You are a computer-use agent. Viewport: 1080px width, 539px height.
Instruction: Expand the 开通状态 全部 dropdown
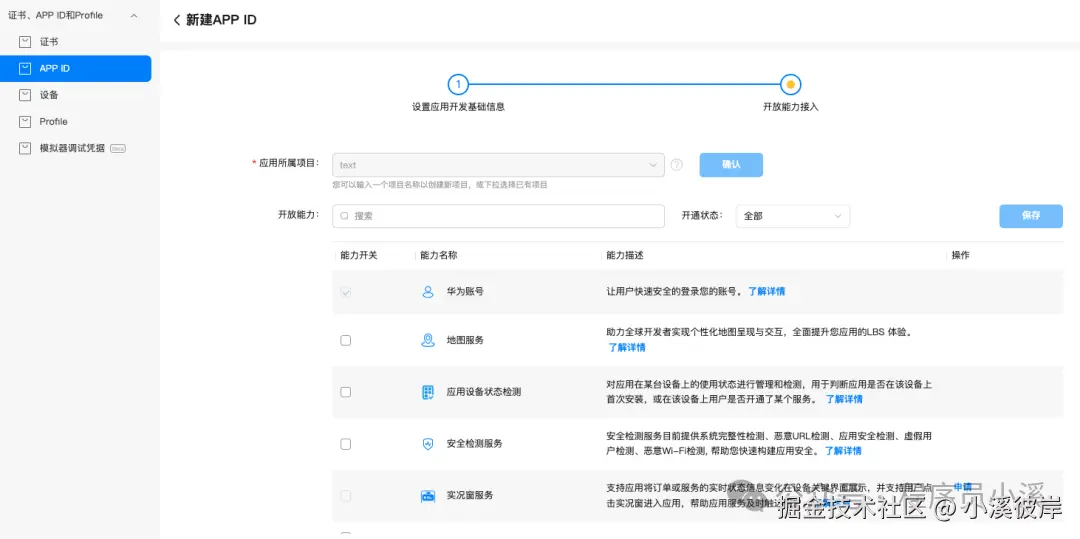click(x=792, y=216)
